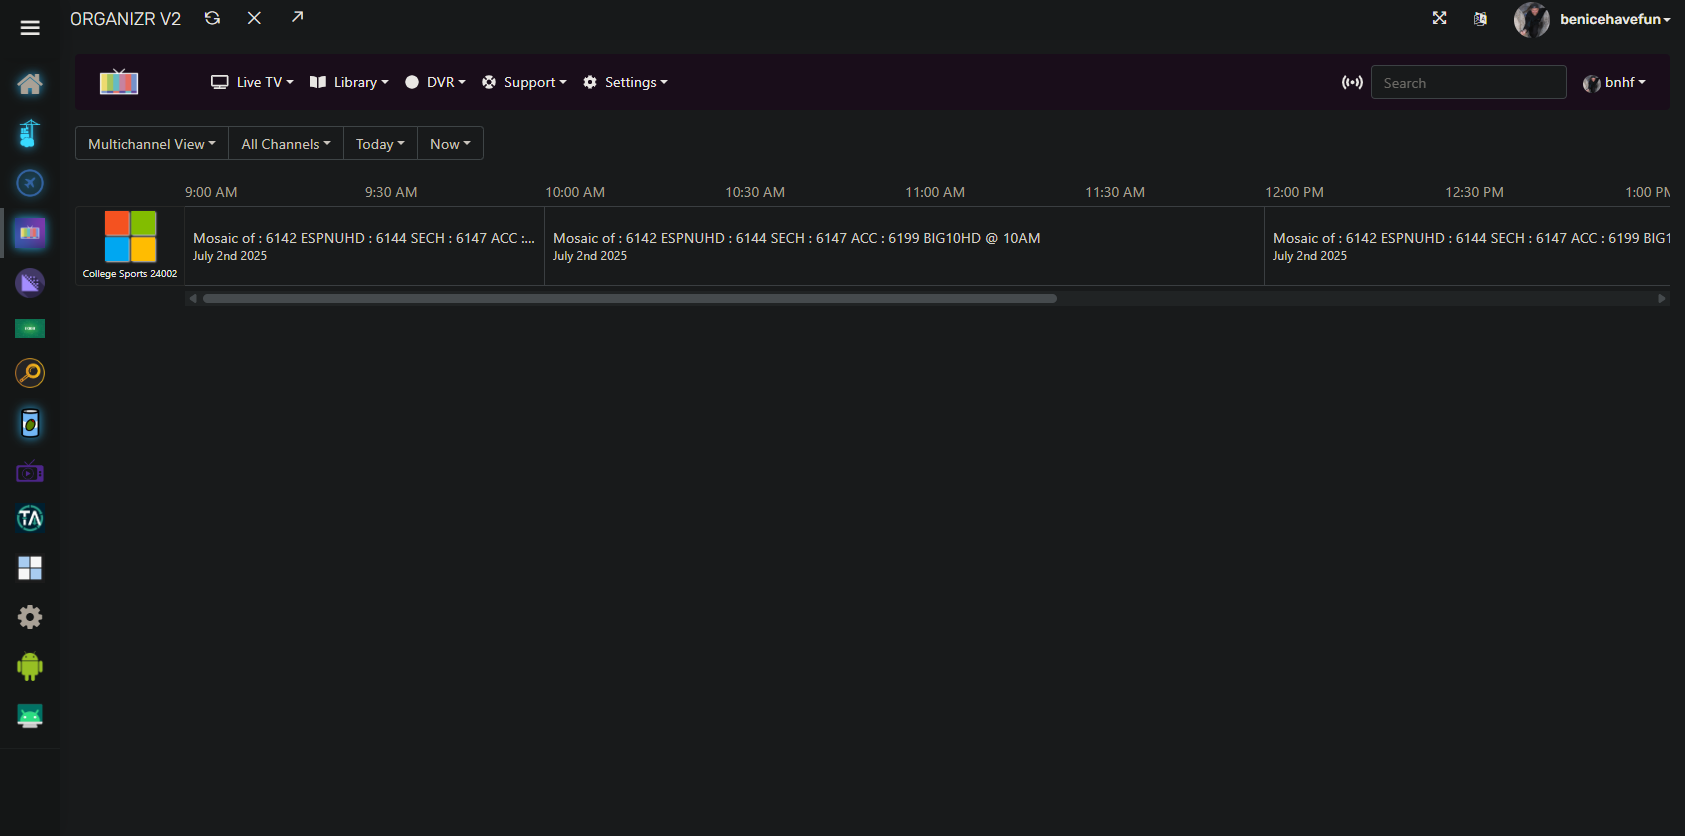The height and width of the screenshot is (836, 1685).
Task: Click the horizontal guide scrollbar
Action: (630, 298)
